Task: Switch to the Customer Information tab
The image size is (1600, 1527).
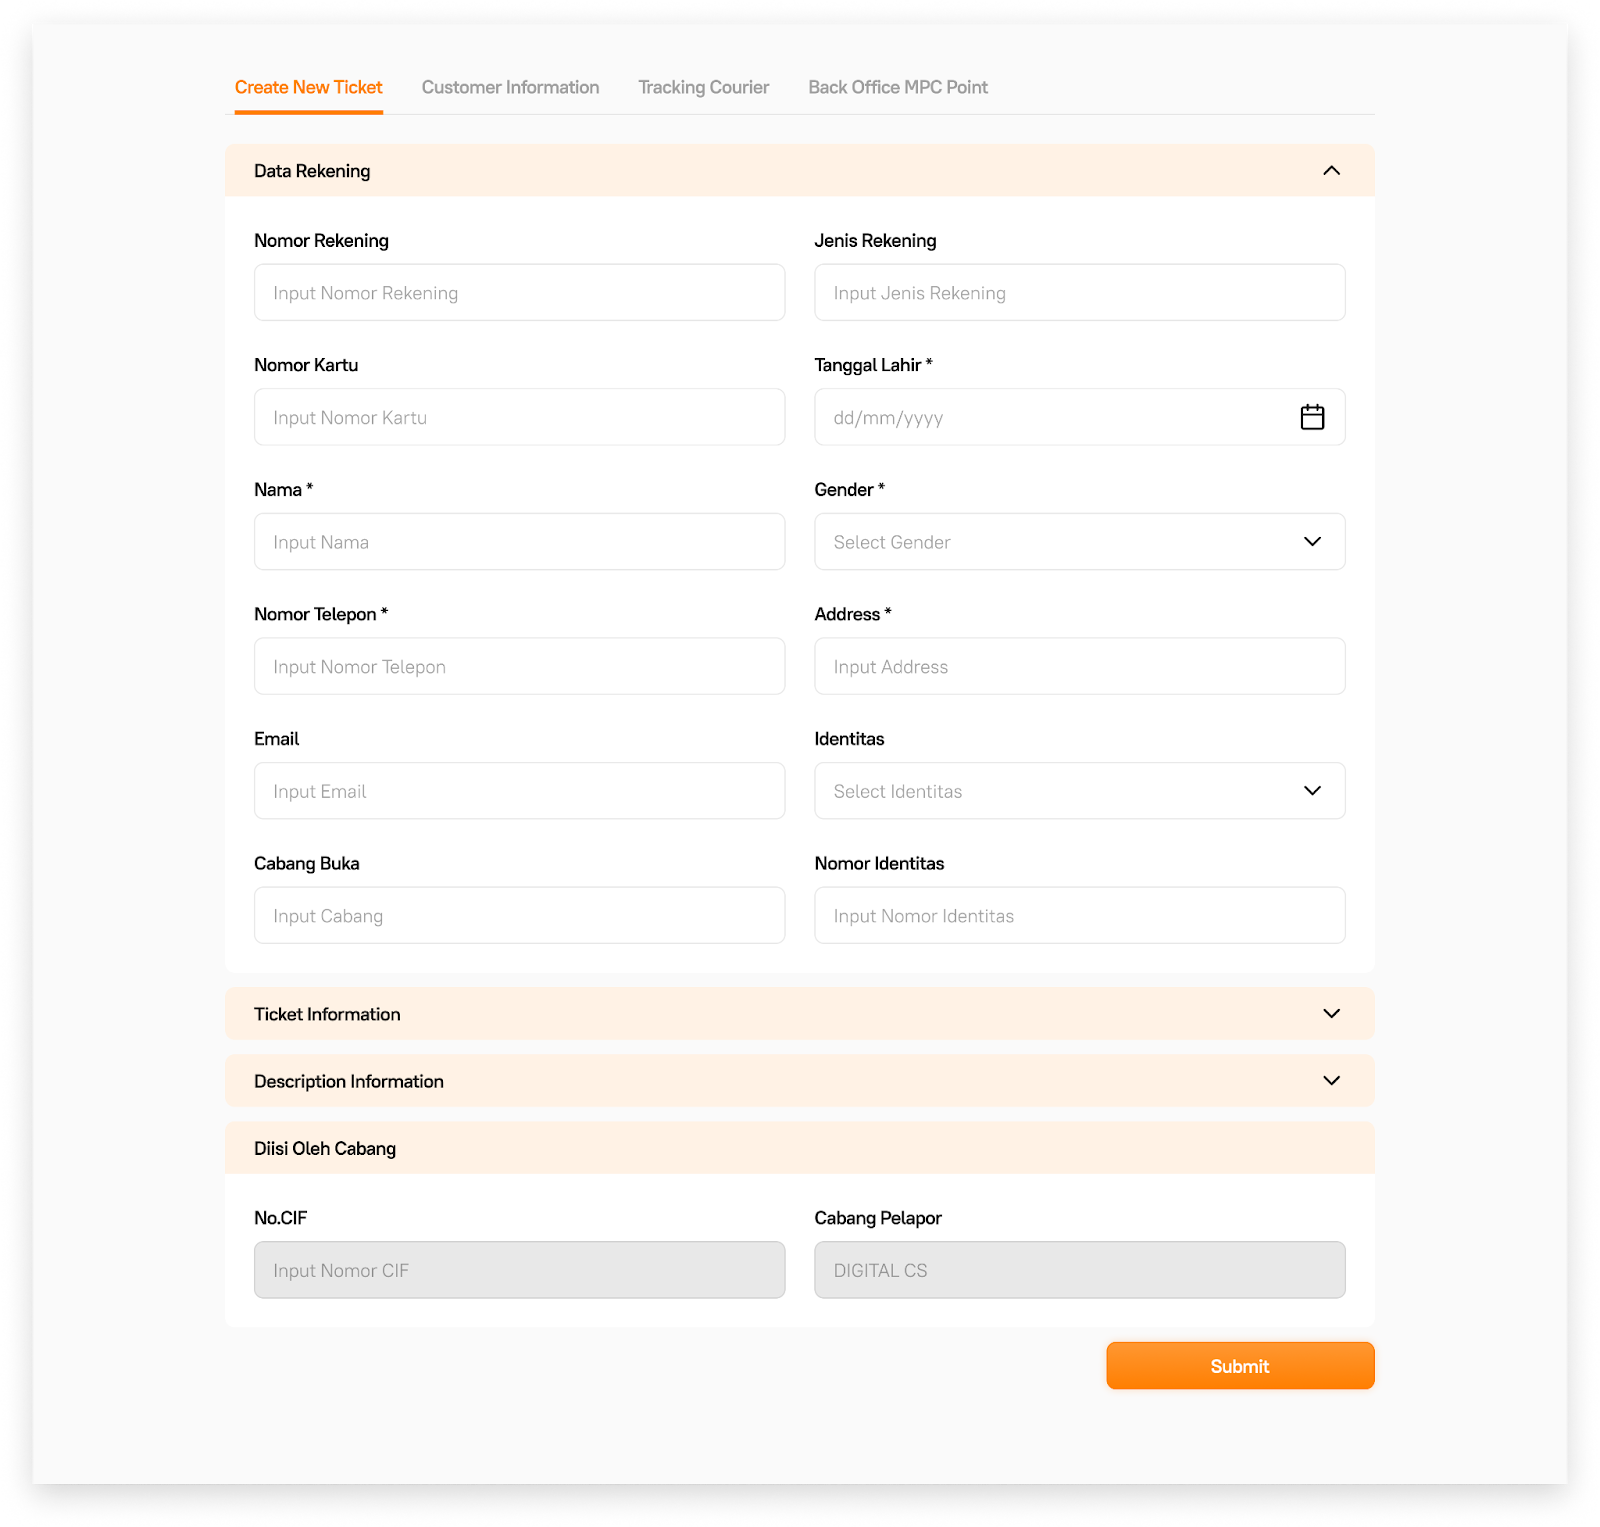Action: click(510, 87)
